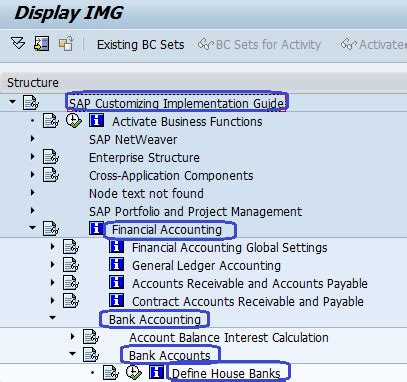Click the change release notes toolbar icon
Screen dimensions: 407x382
(x=66, y=44)
